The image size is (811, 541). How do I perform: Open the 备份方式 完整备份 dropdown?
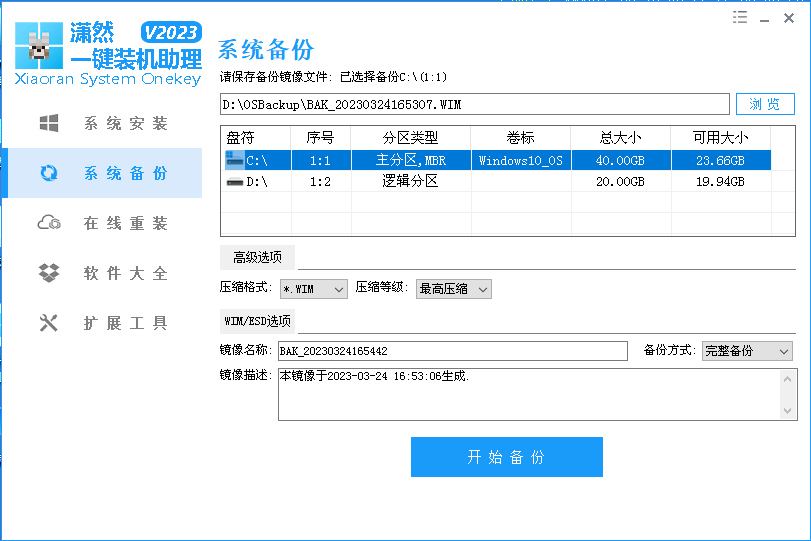tap(746, 351)
